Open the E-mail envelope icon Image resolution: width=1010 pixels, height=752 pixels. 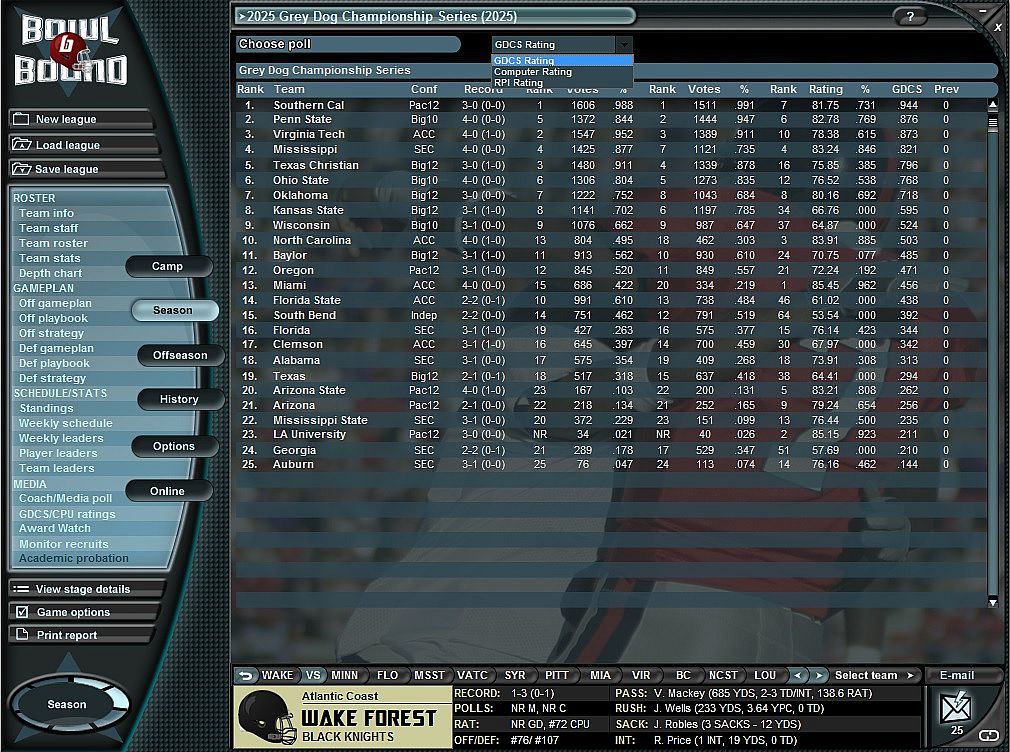coord(956,709)
